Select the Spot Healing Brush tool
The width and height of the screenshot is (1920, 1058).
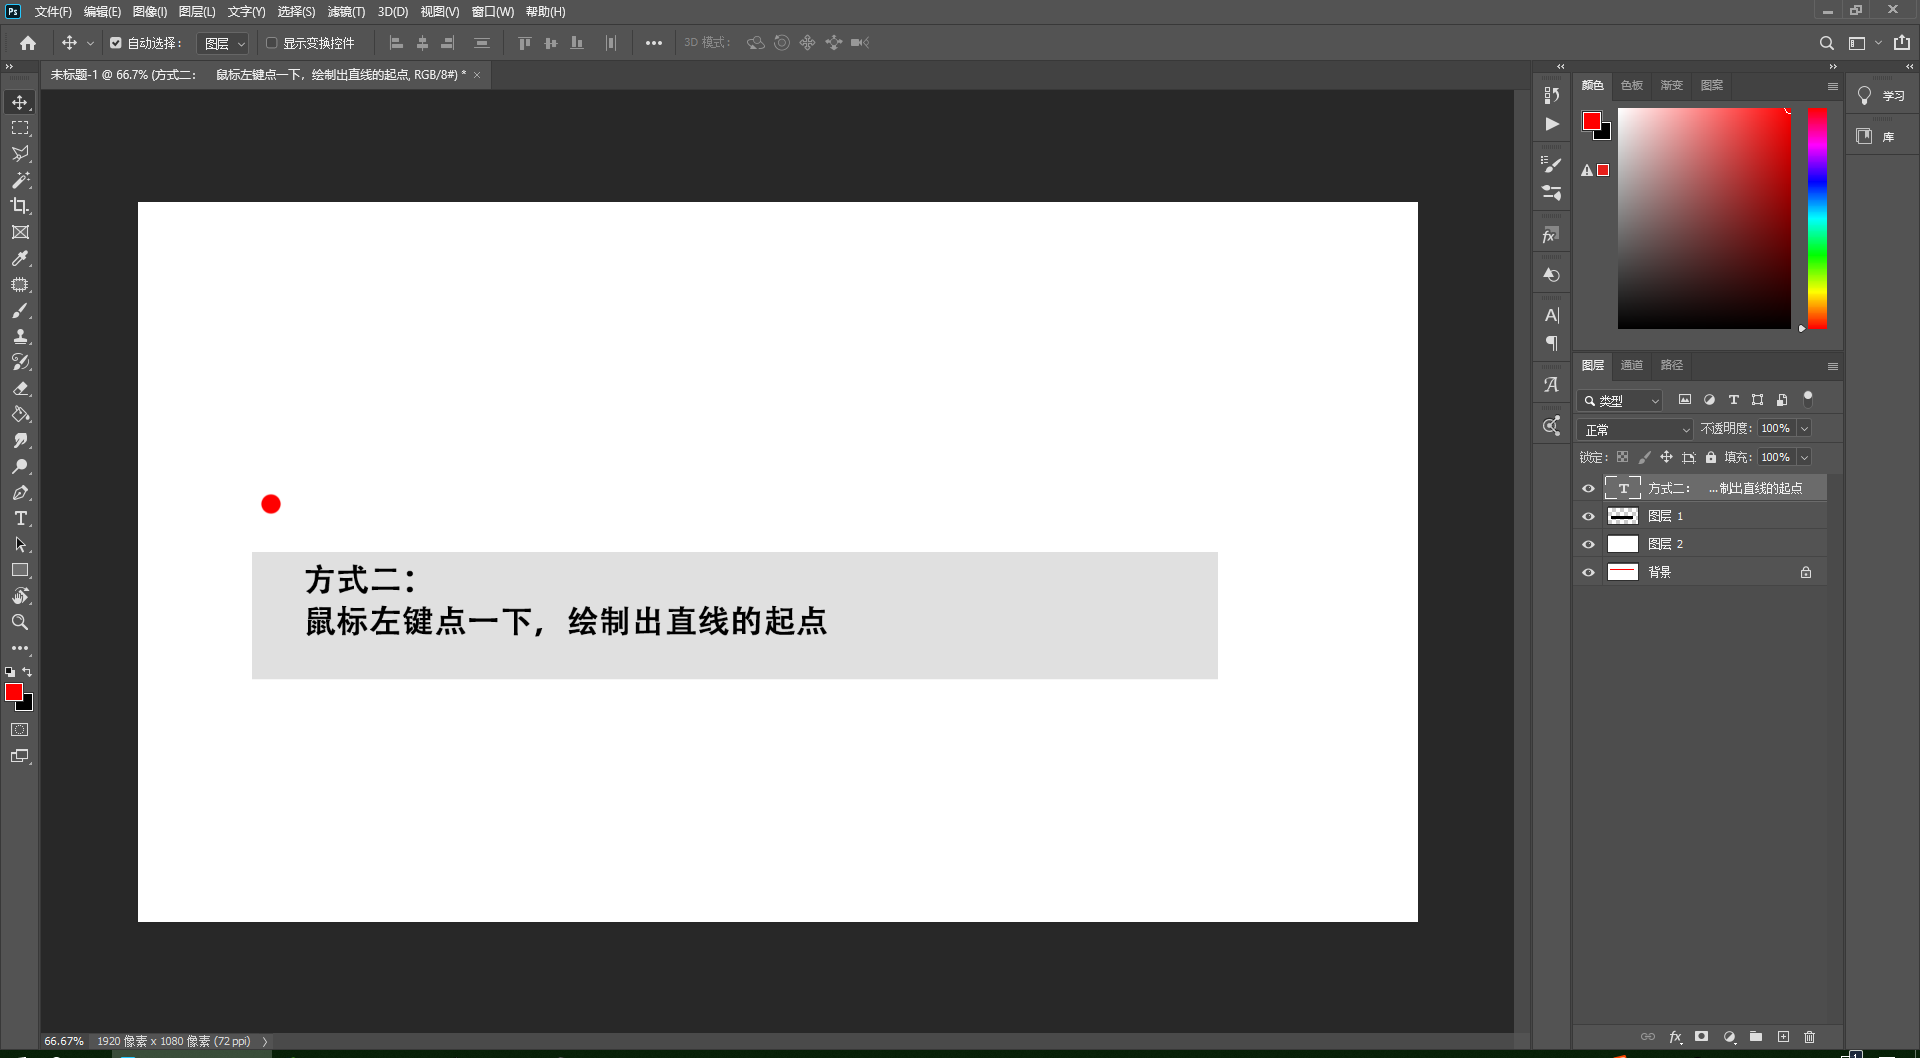click(x=20, y=284)
